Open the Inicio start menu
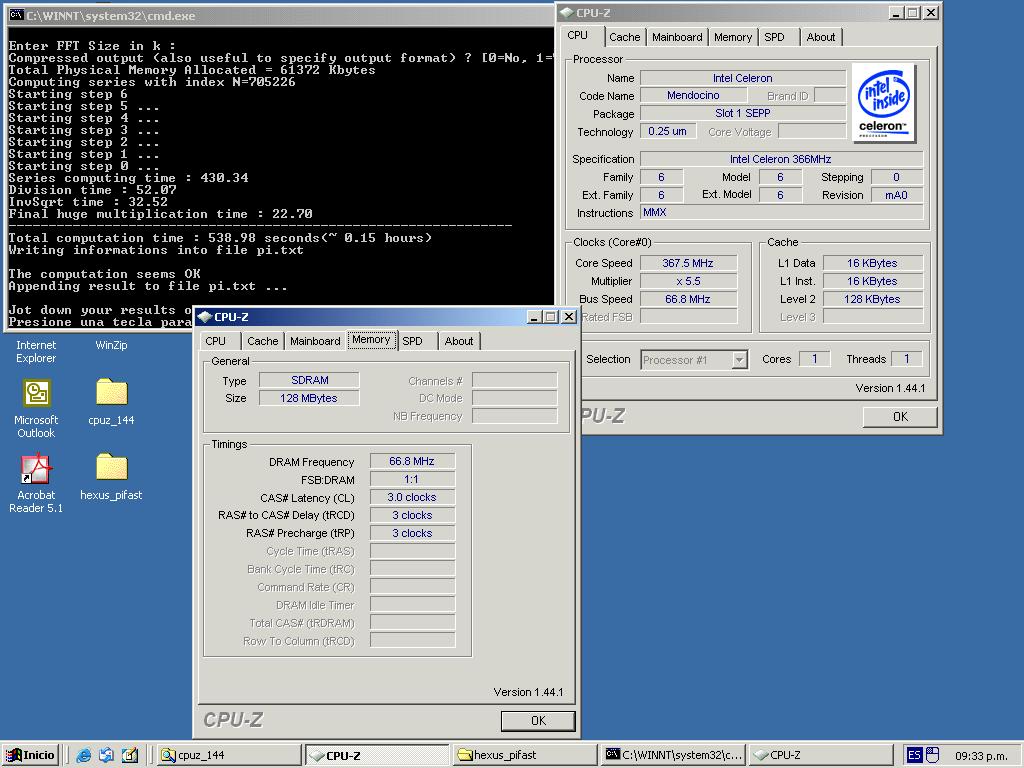1024x768 pixels. pyautogui.click(x=31, y=755)
